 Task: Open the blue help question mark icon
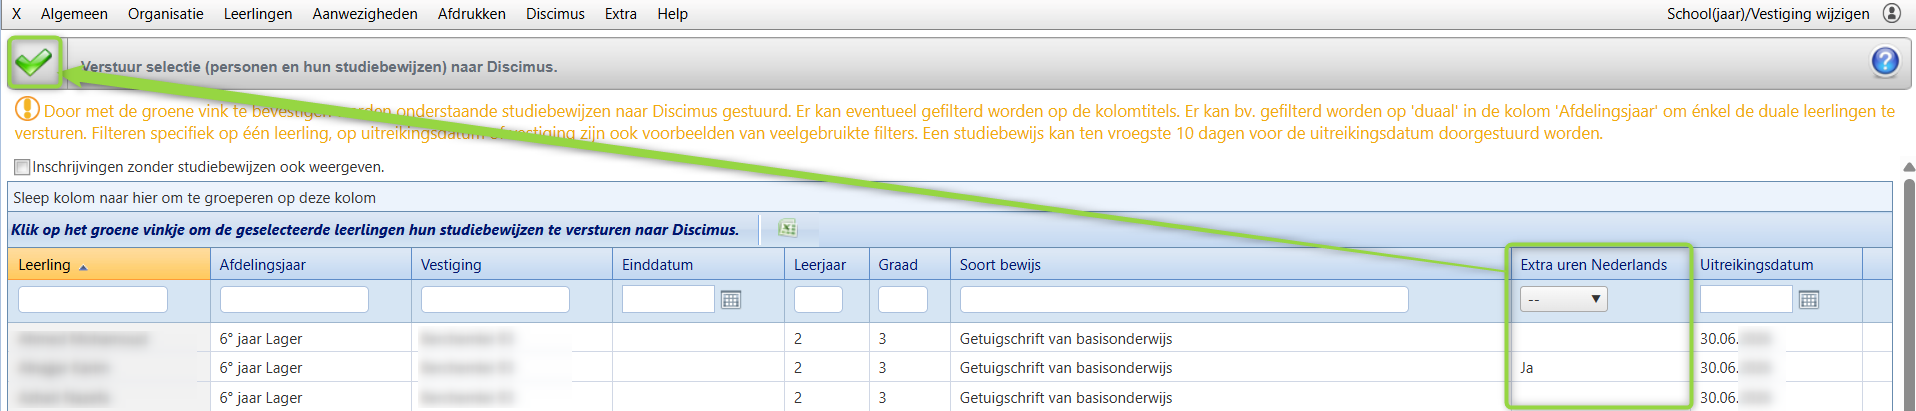1884,62
